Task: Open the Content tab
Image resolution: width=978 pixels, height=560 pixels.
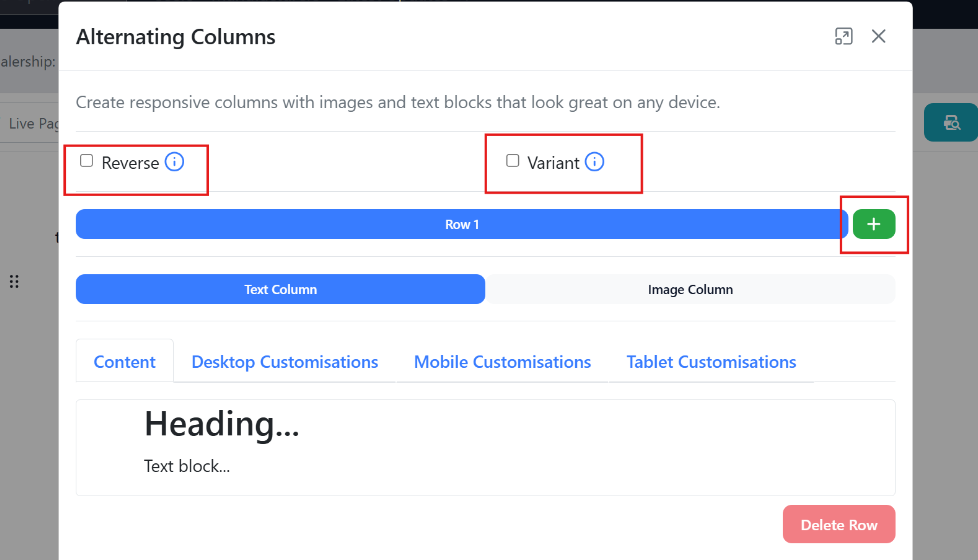Action: [x=125, y=362]
